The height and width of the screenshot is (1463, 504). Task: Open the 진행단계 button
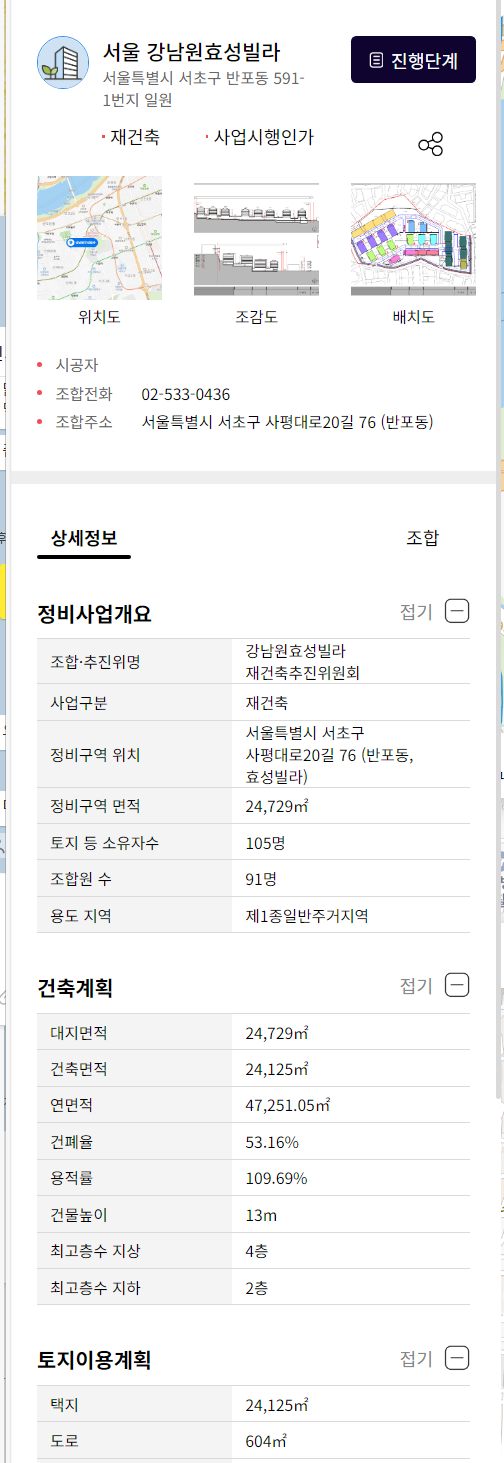click(x=413, y=60)
